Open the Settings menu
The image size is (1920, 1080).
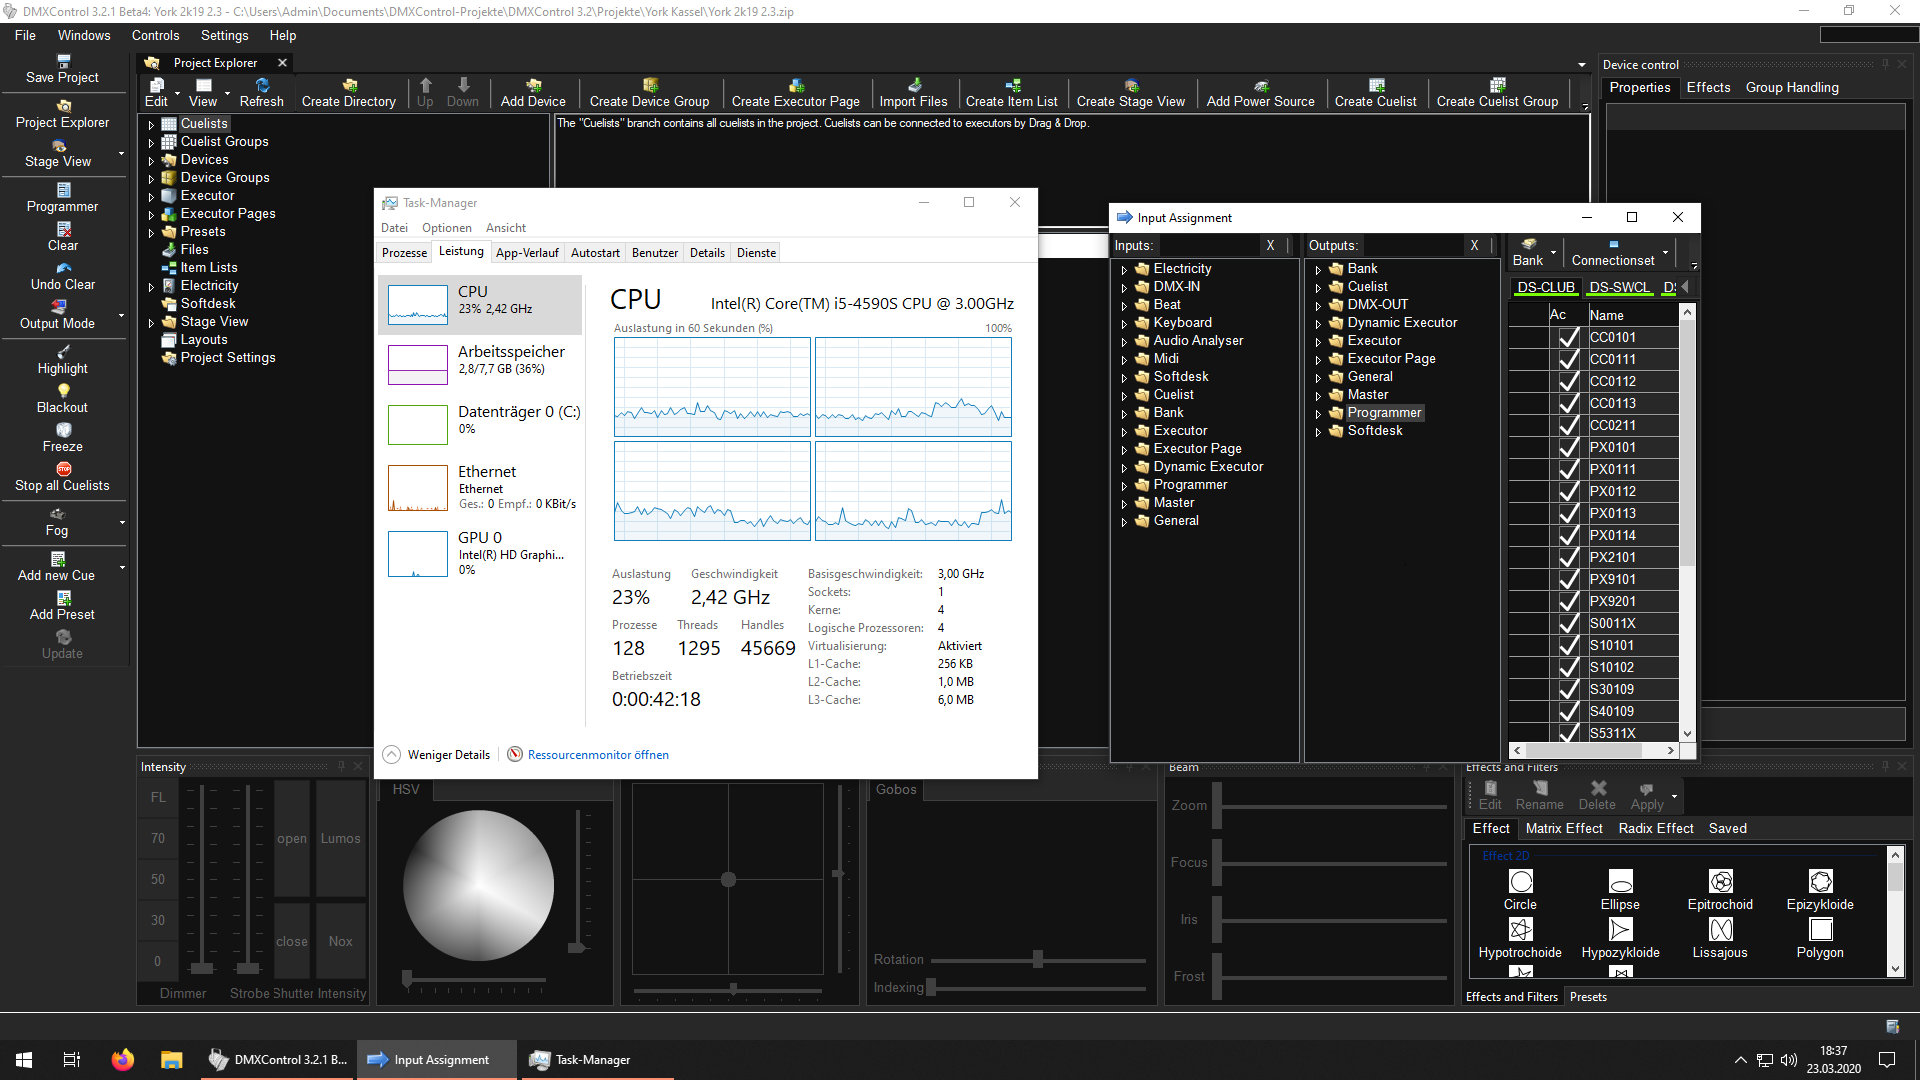224,35
